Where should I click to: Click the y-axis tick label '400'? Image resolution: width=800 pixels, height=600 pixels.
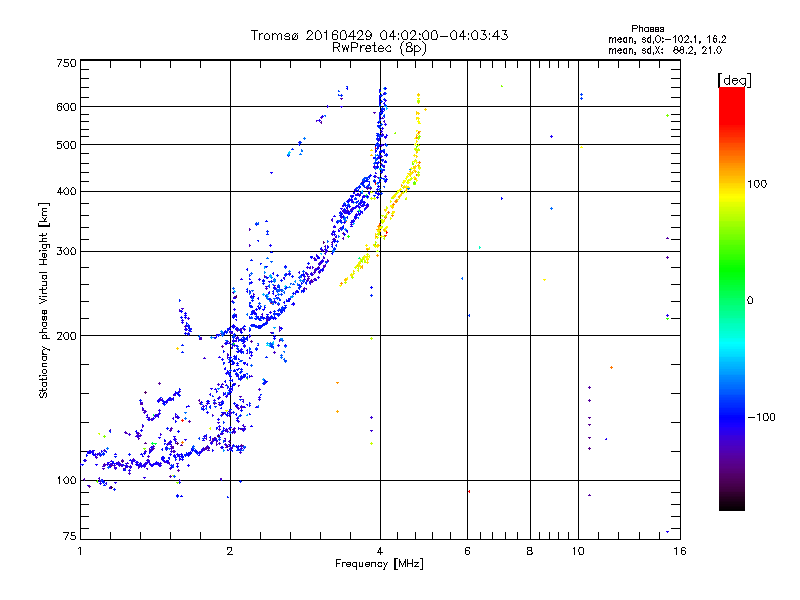click(x=66, y=191)
